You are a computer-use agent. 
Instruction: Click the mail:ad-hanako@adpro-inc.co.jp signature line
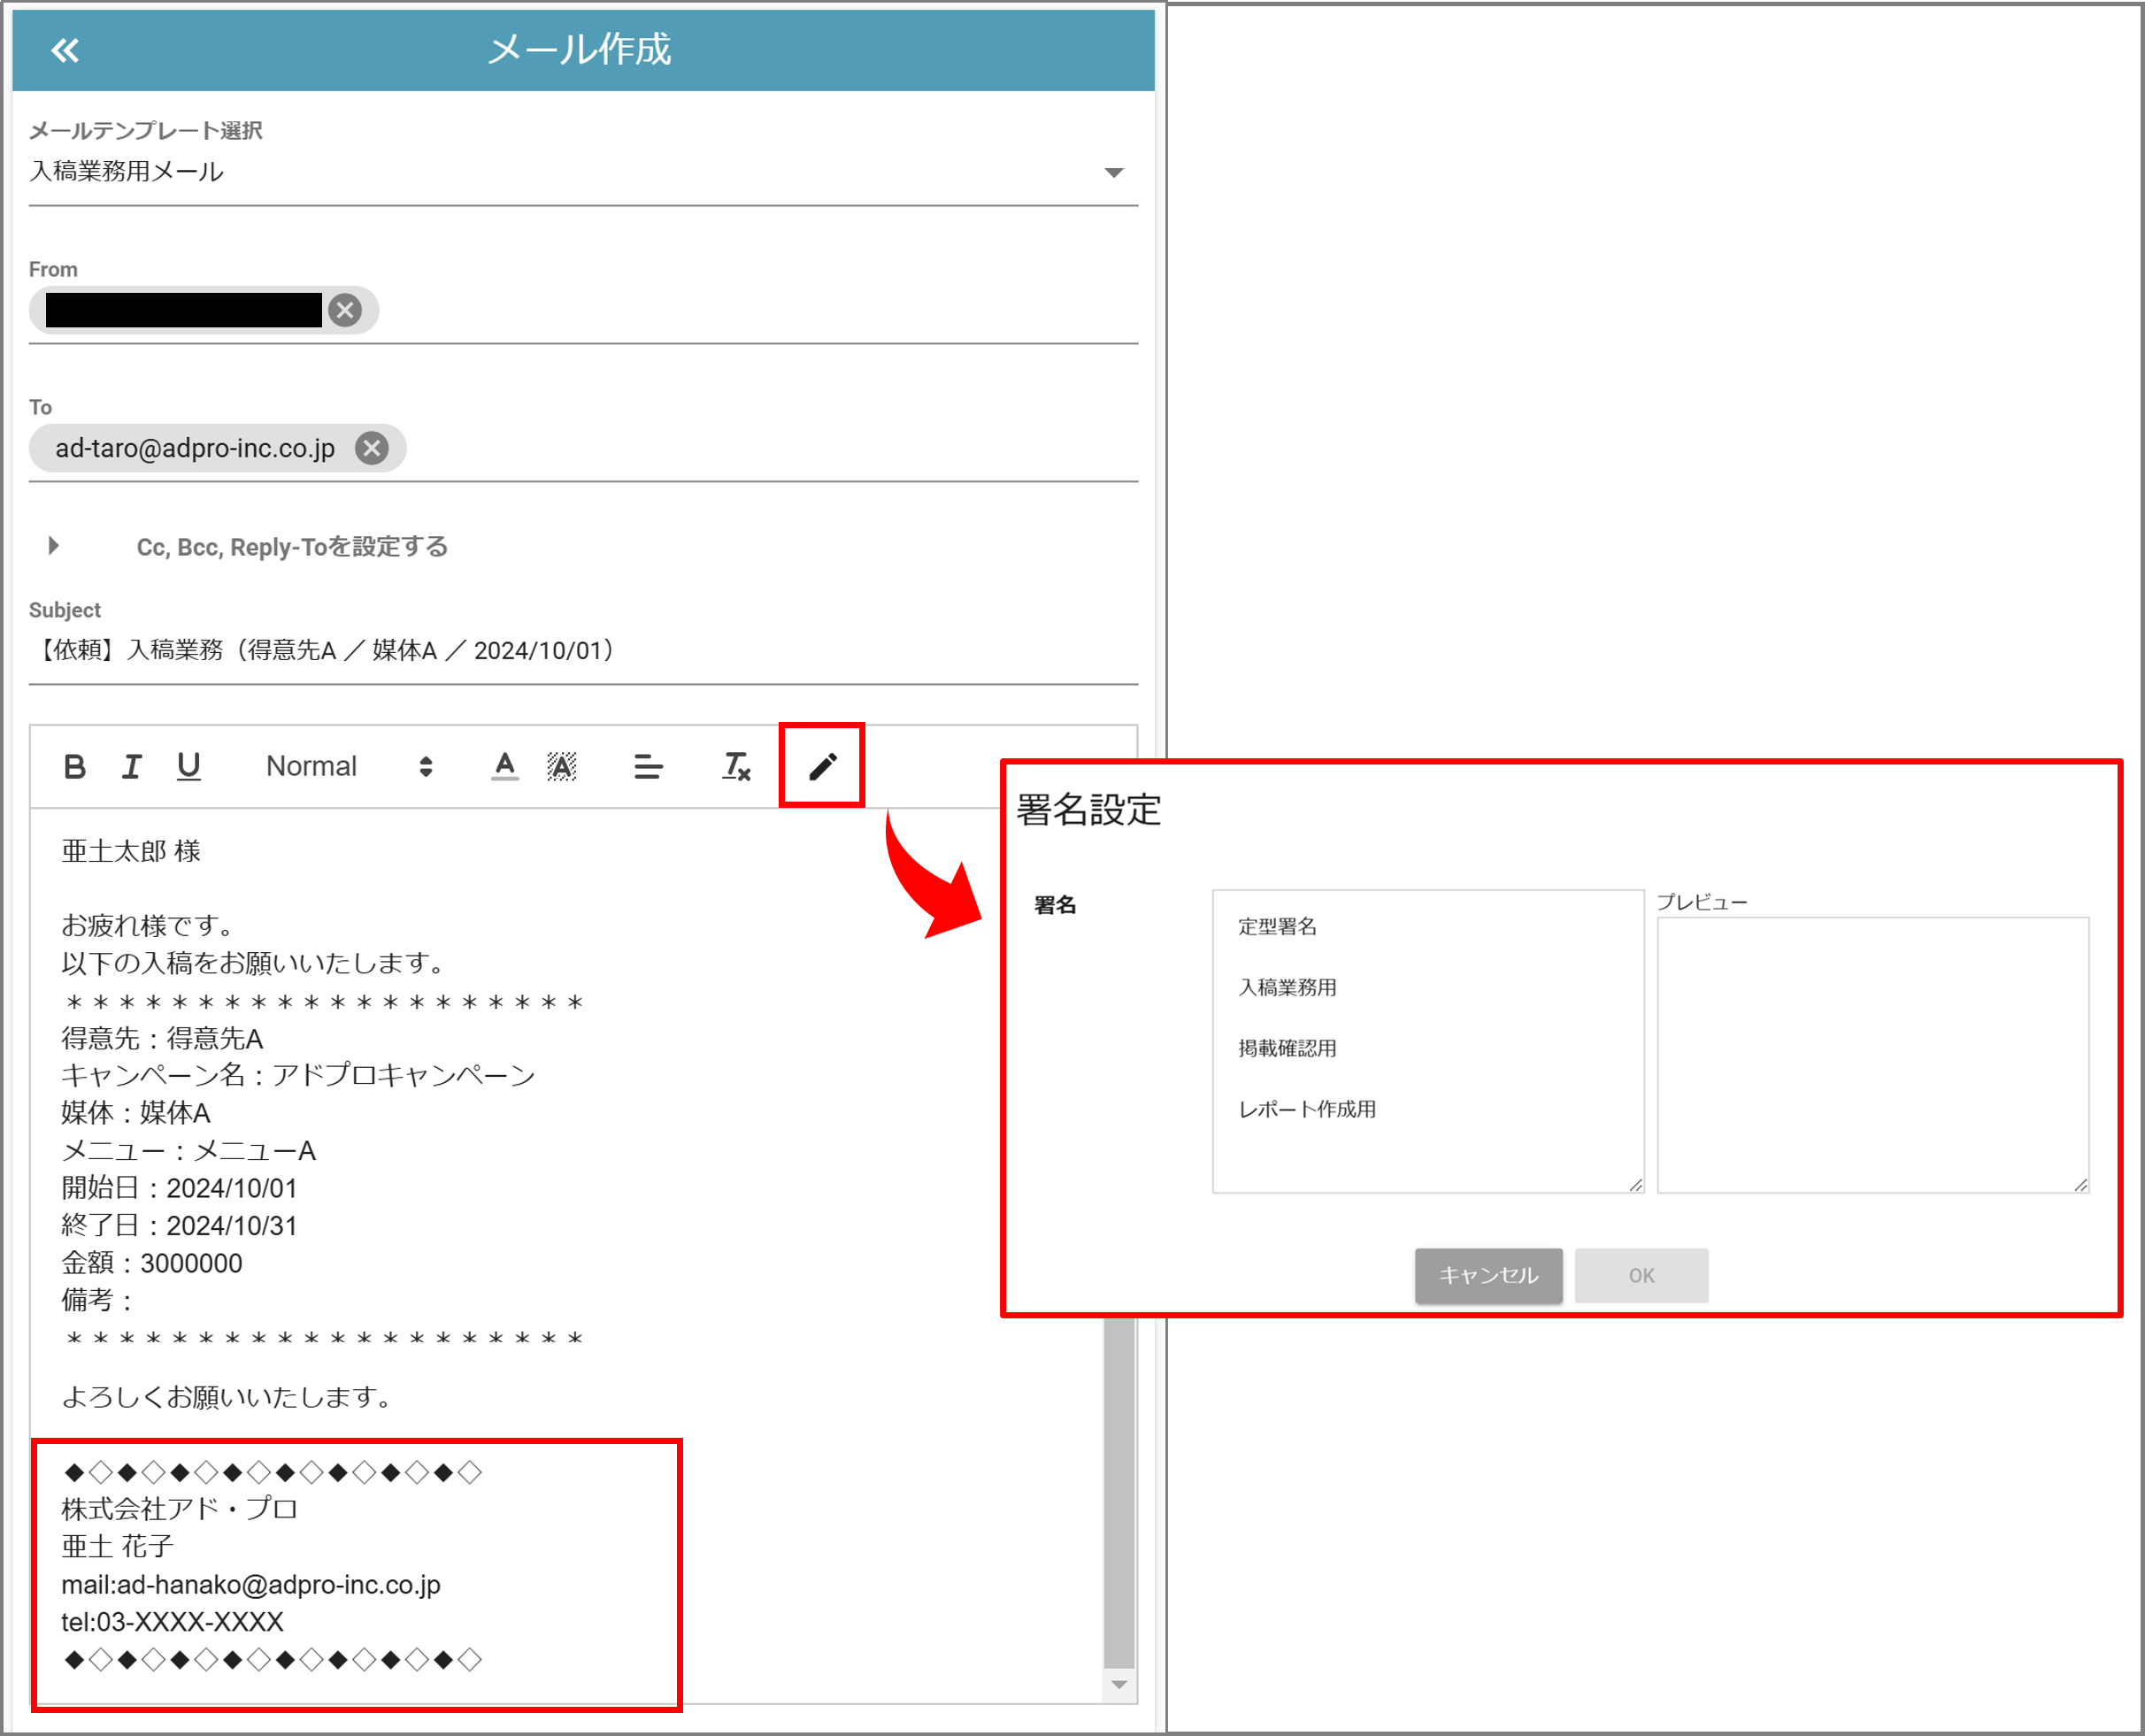[x=251, y=1585]
